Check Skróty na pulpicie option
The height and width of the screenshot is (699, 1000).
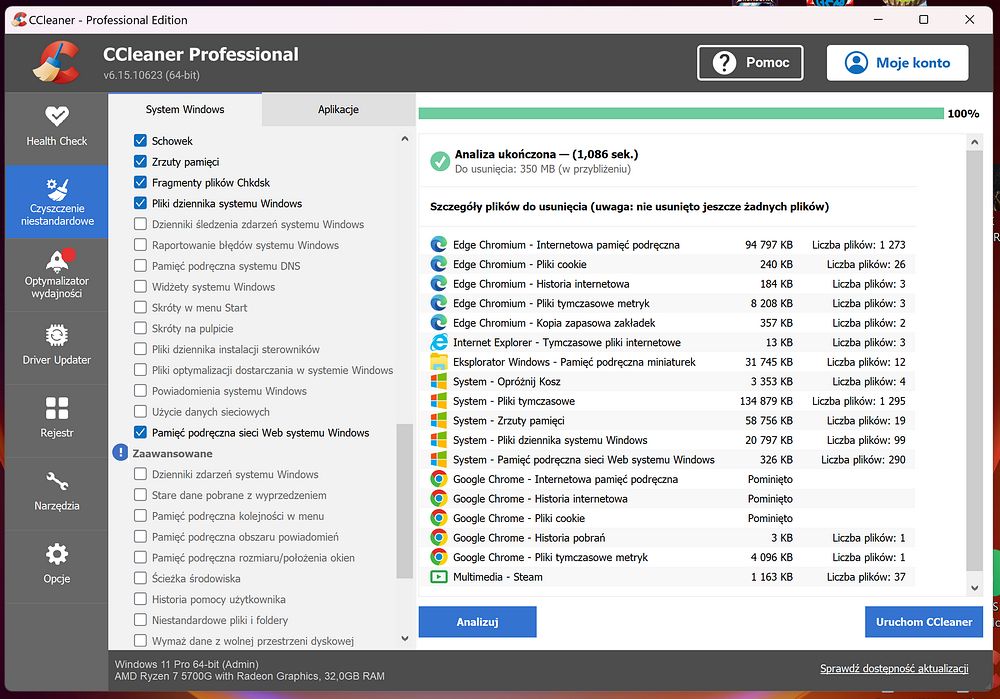coord(140,328)
